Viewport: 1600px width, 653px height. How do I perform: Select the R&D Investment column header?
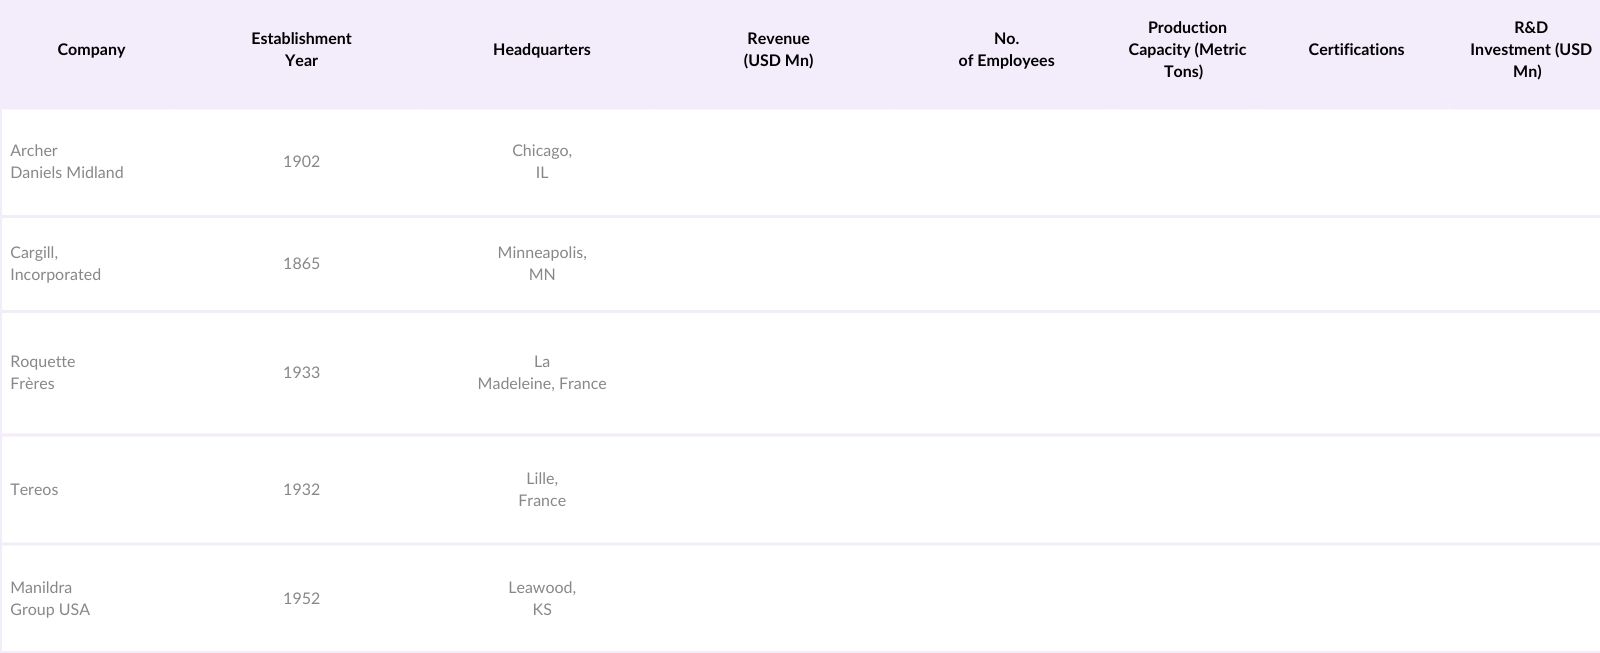point(1530,50)
